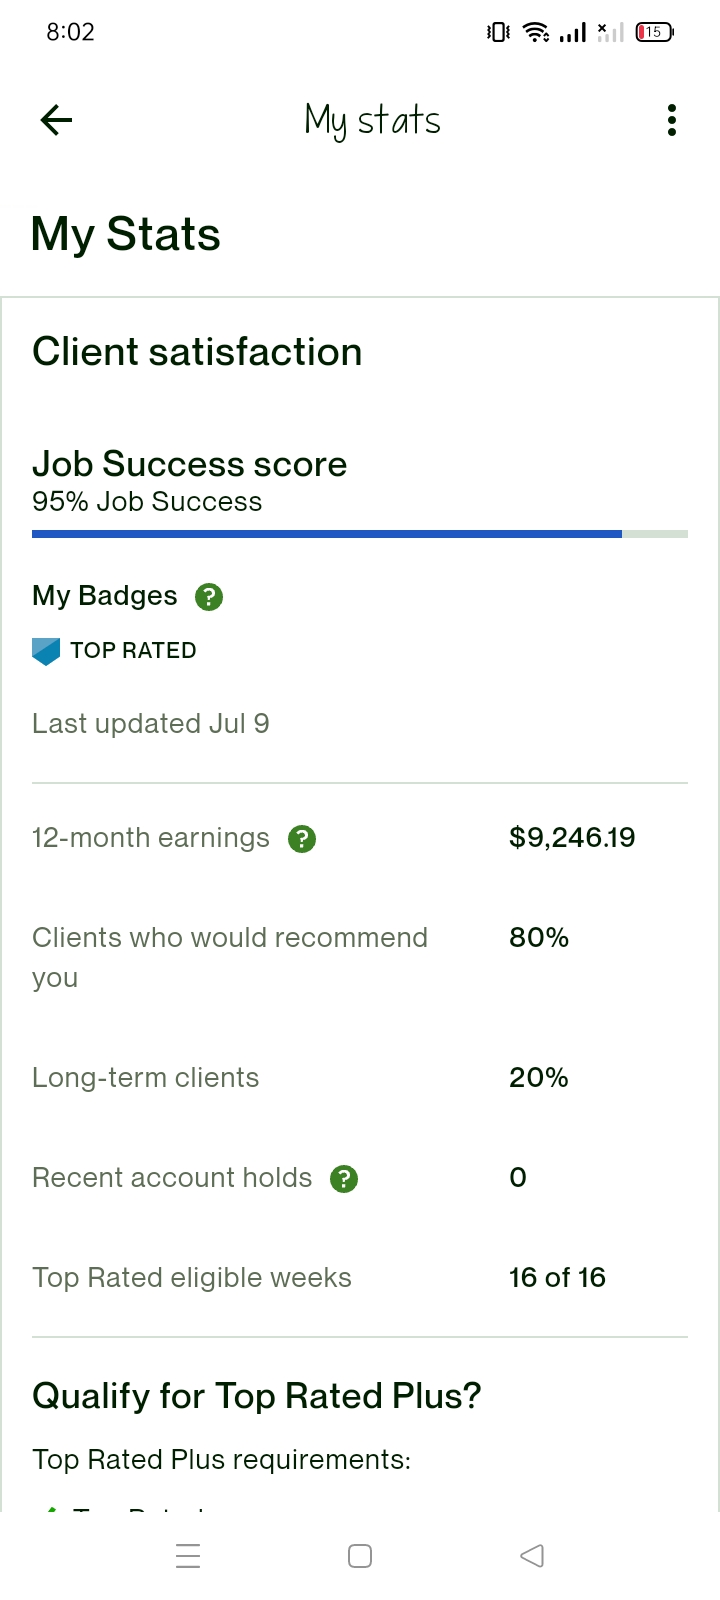Tap the $9,246.19 earnings value

click(x=572, y=837)
